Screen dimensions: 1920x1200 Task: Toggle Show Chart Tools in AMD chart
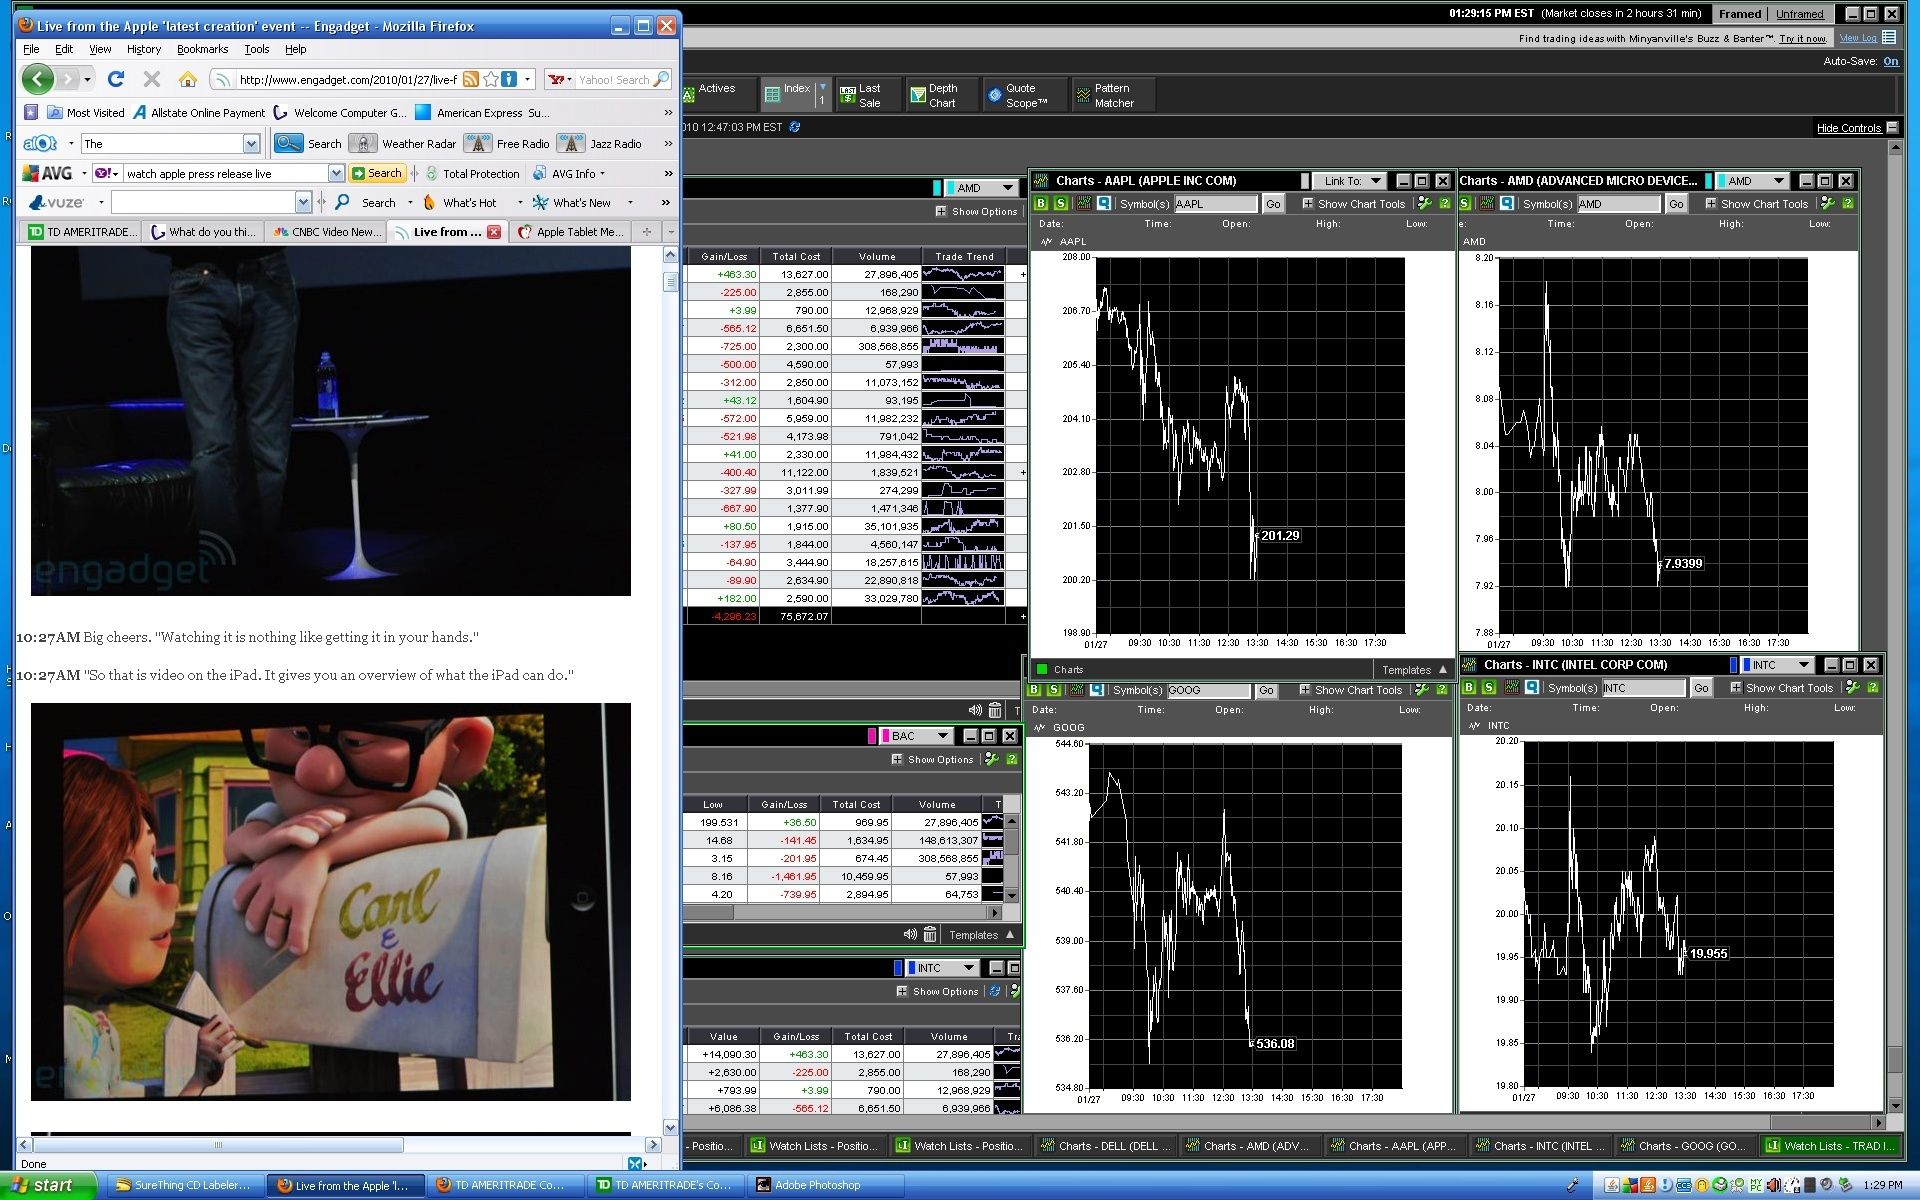coord(1757,204)
